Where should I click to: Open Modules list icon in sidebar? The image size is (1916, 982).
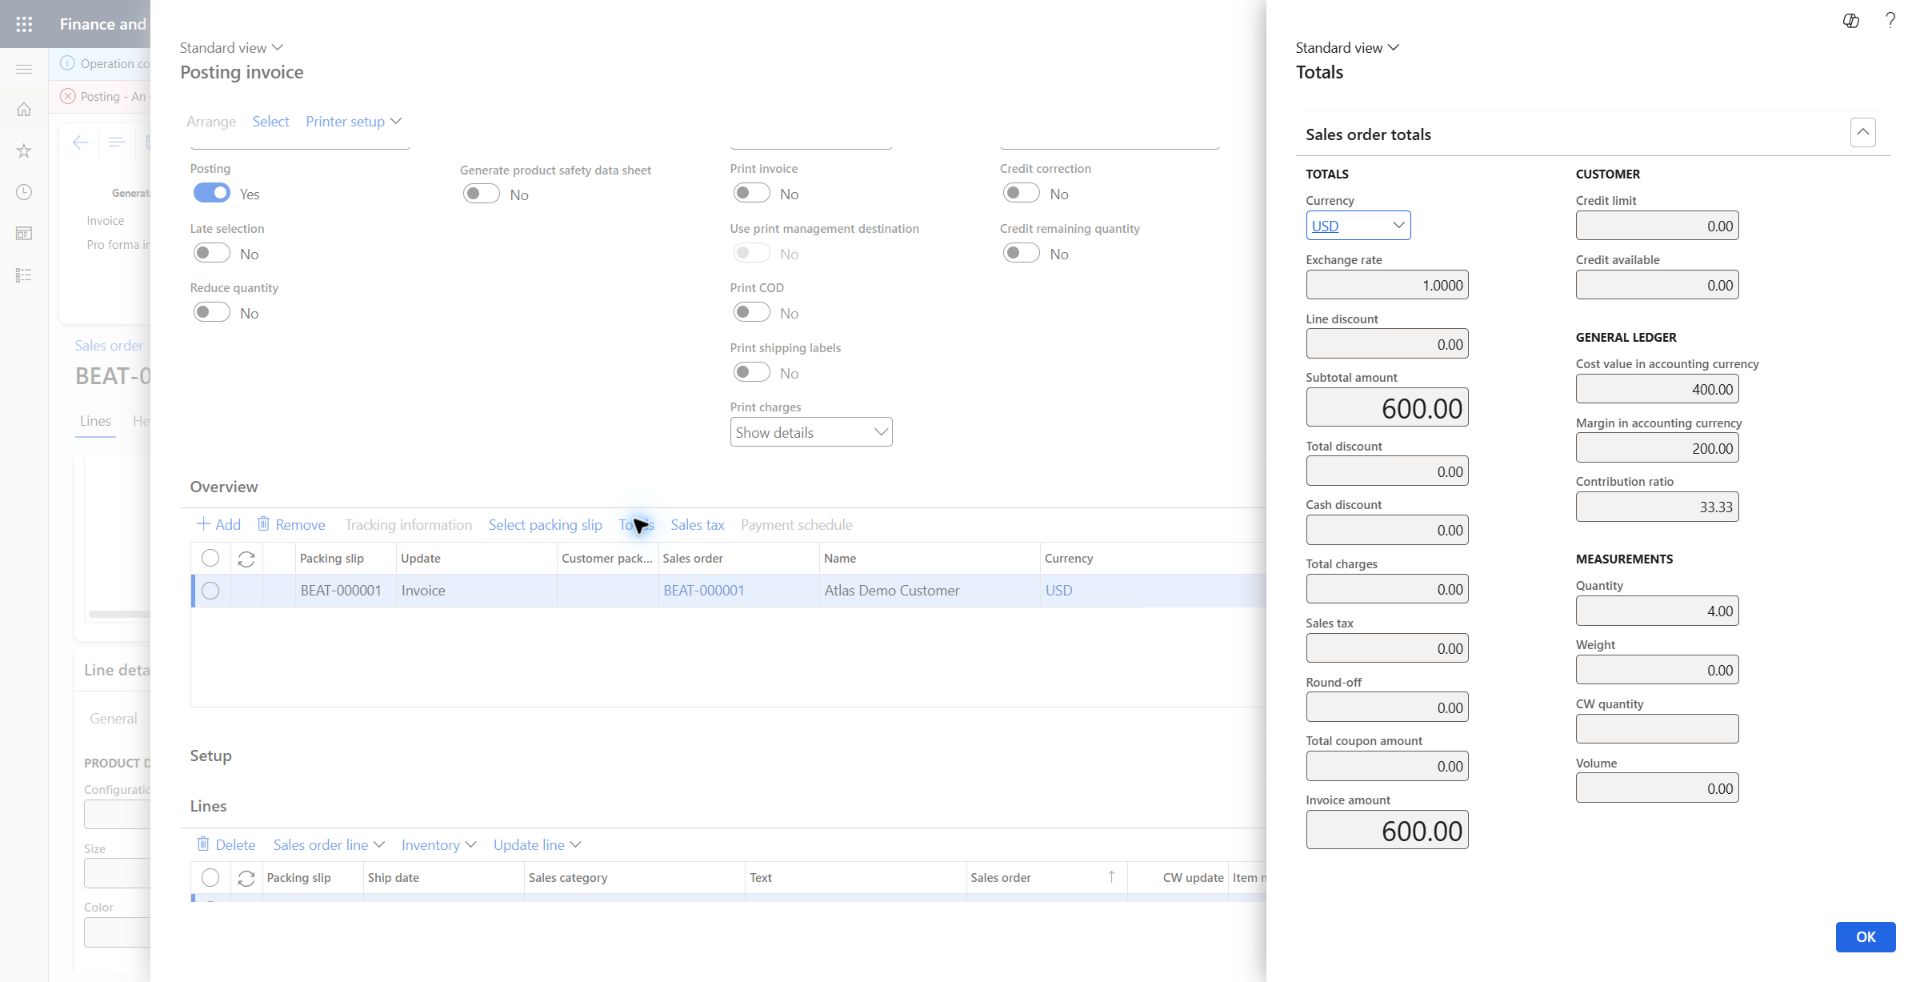coord(24,275)
